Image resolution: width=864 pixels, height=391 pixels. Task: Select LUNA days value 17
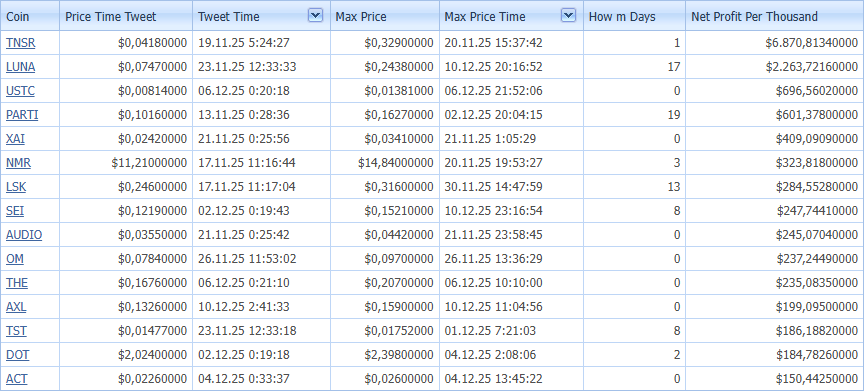pos(673,67)
